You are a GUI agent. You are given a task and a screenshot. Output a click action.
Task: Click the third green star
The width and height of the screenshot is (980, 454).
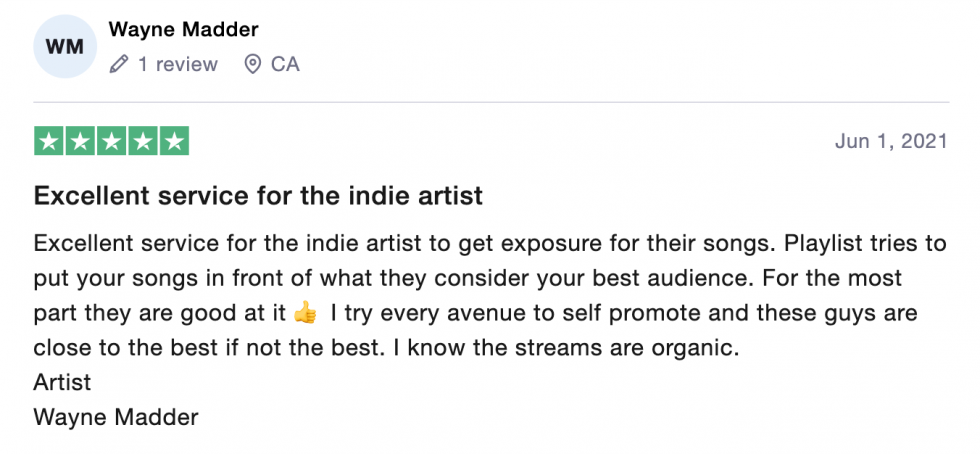click(111, 141)
